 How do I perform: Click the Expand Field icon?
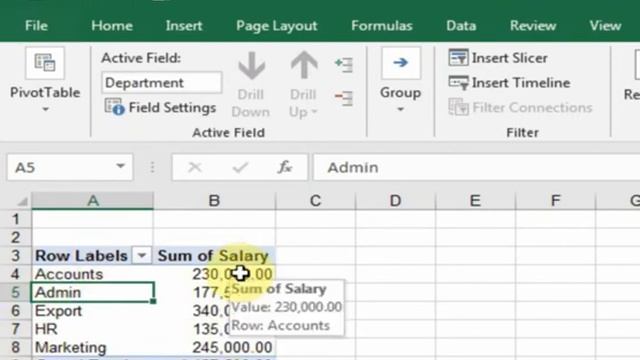pyautogui.click(x=344, y=64)
